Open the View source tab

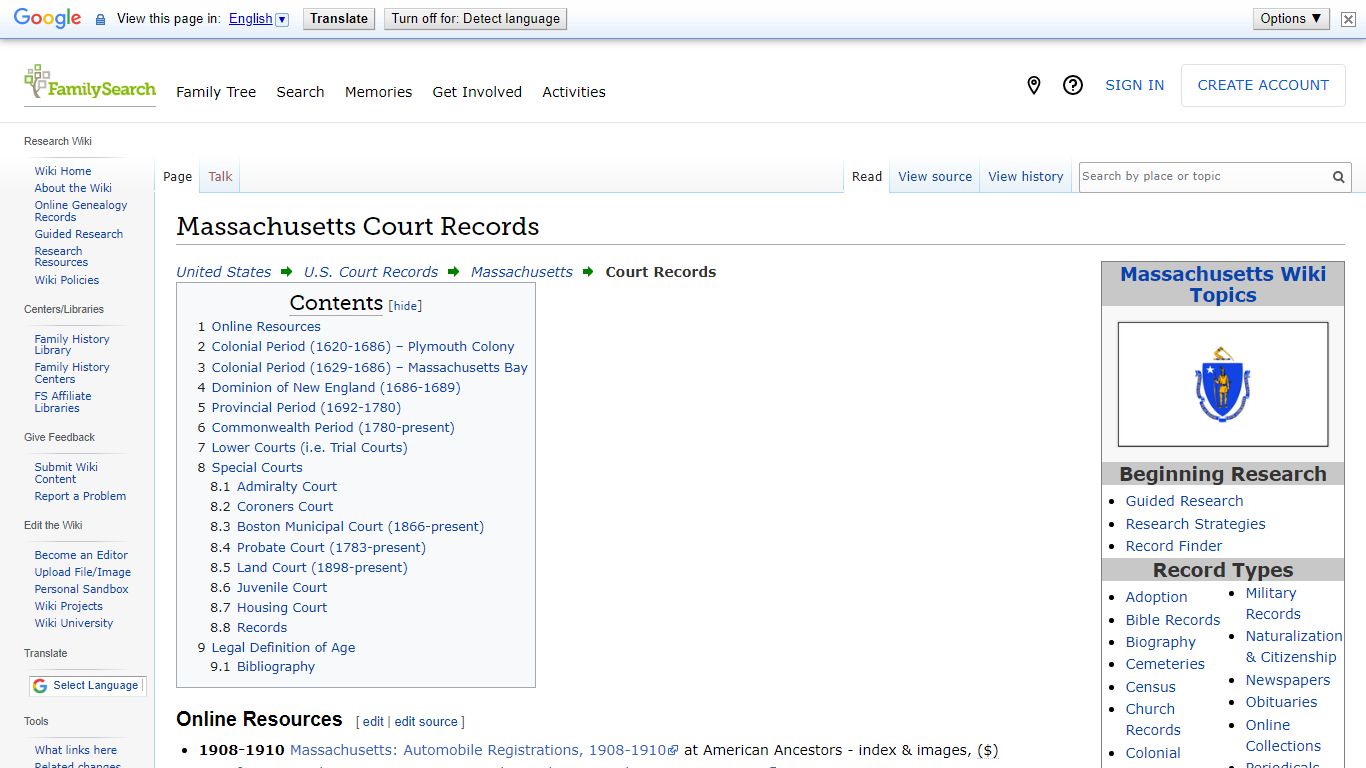[x=935, y=177]
